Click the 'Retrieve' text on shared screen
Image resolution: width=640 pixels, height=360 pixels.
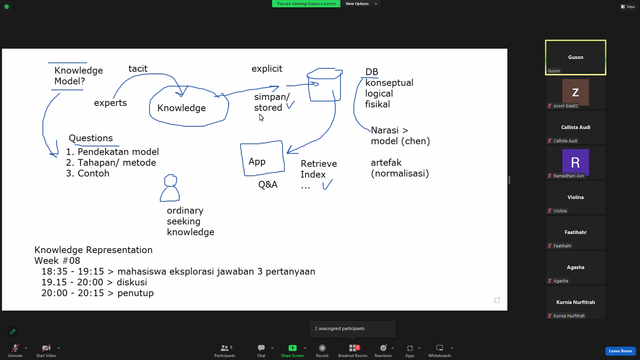(319, 164)
